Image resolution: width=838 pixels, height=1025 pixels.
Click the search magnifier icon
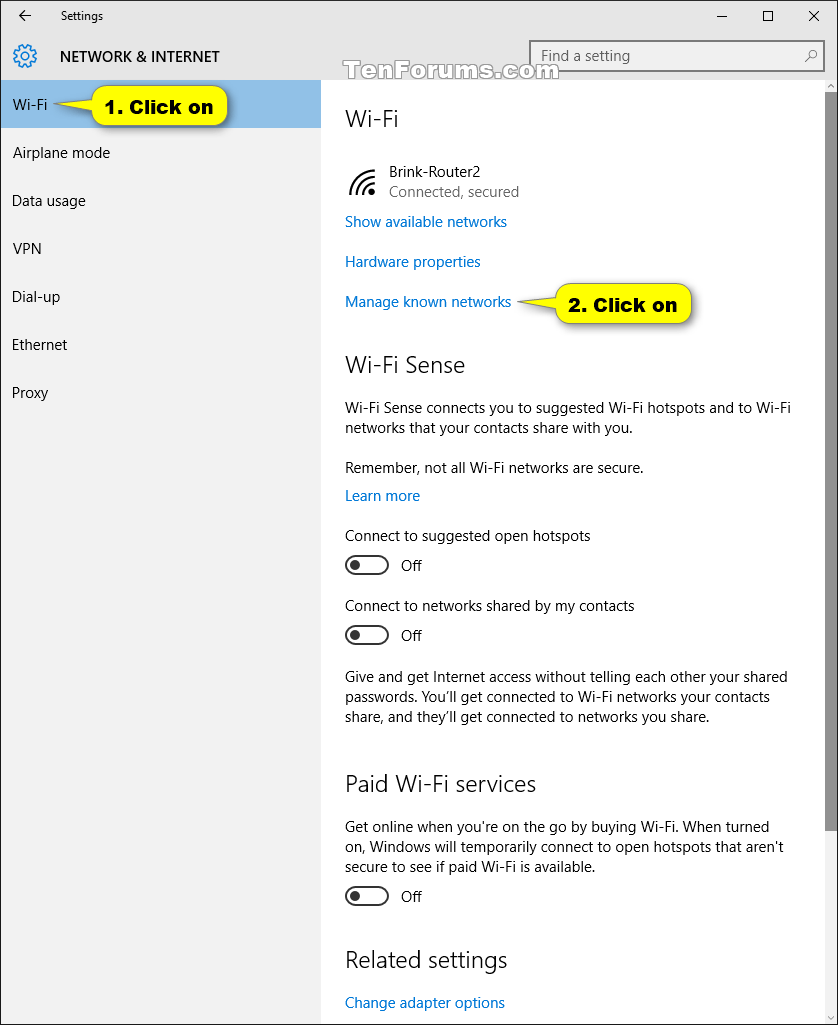coord(811,56)
